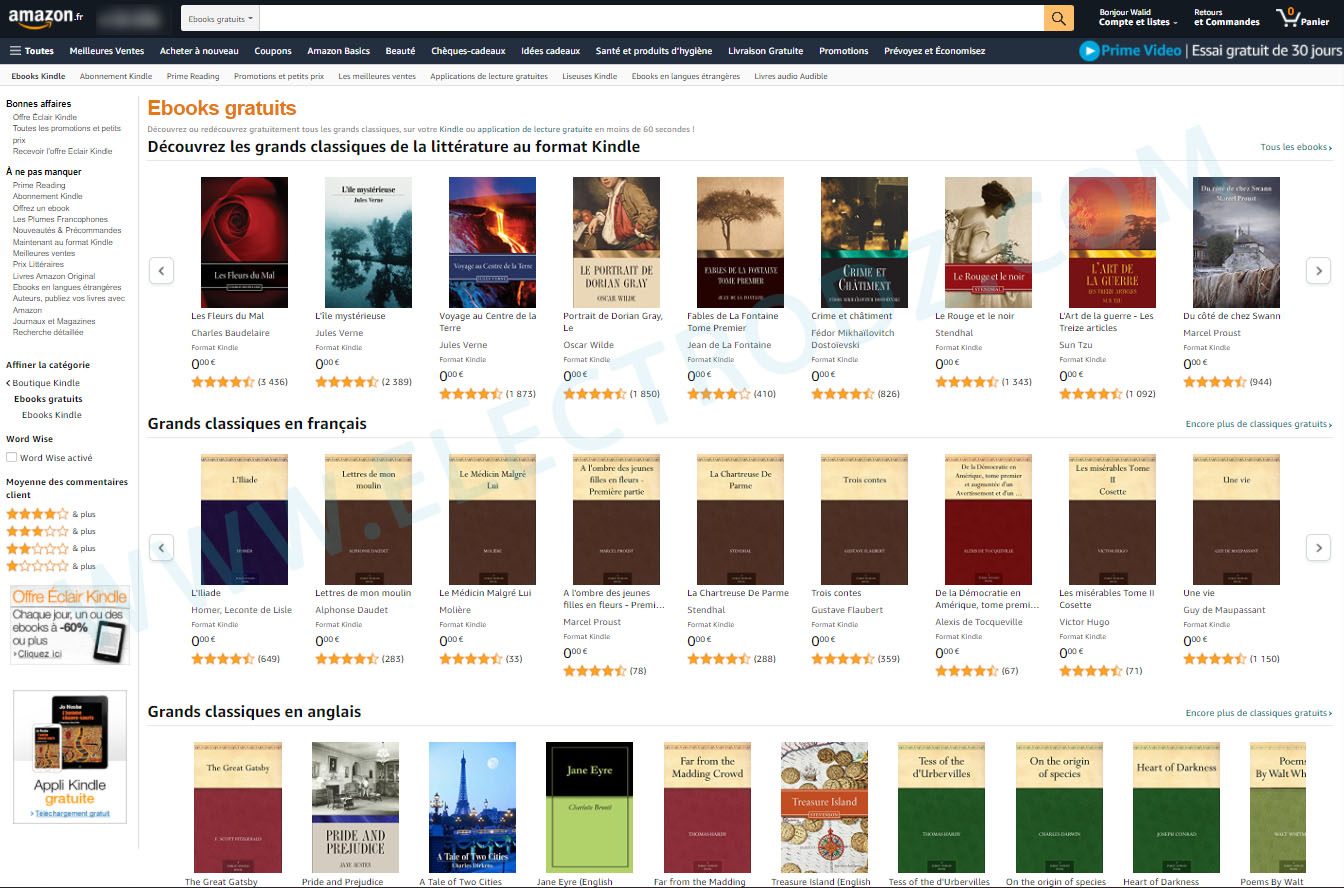Image resolution: width=1344 pixels, height=888 pixels.
Task: Open star rating for Du côté de chez Swann
Action: click(x=1215, y=382)
